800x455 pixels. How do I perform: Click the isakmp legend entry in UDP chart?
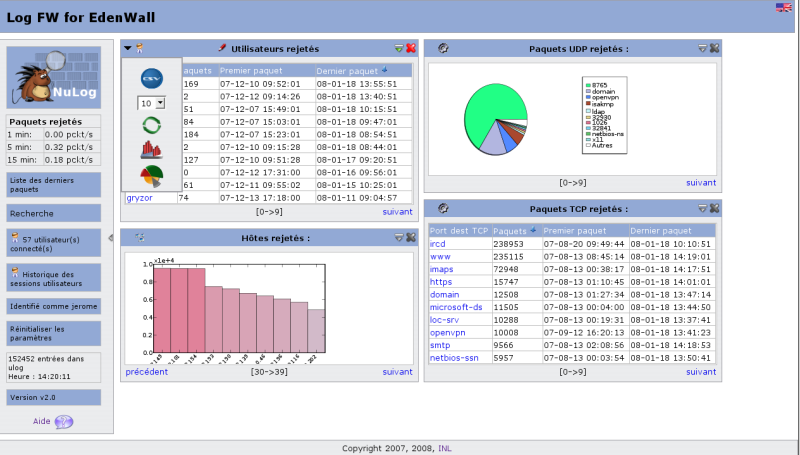pos(599,104)
